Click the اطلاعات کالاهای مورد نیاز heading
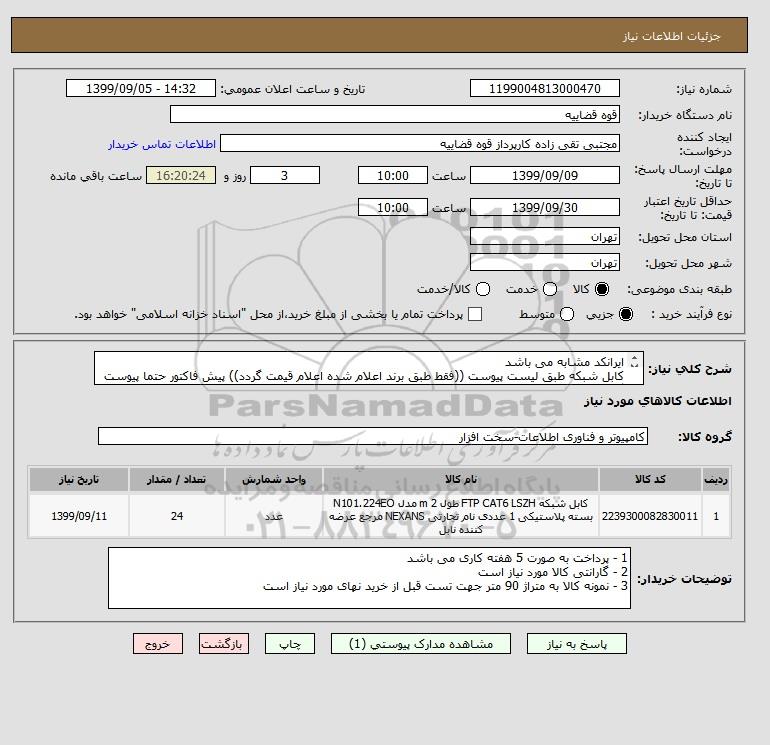This screenshot has width=770, height=745. [x=658, y=401]
